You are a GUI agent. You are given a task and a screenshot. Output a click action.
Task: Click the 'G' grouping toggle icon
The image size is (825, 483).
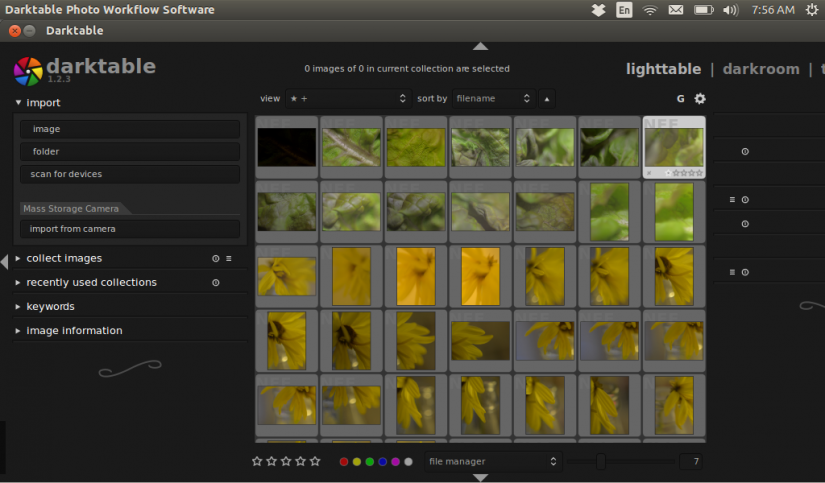[x=681, y=99]
